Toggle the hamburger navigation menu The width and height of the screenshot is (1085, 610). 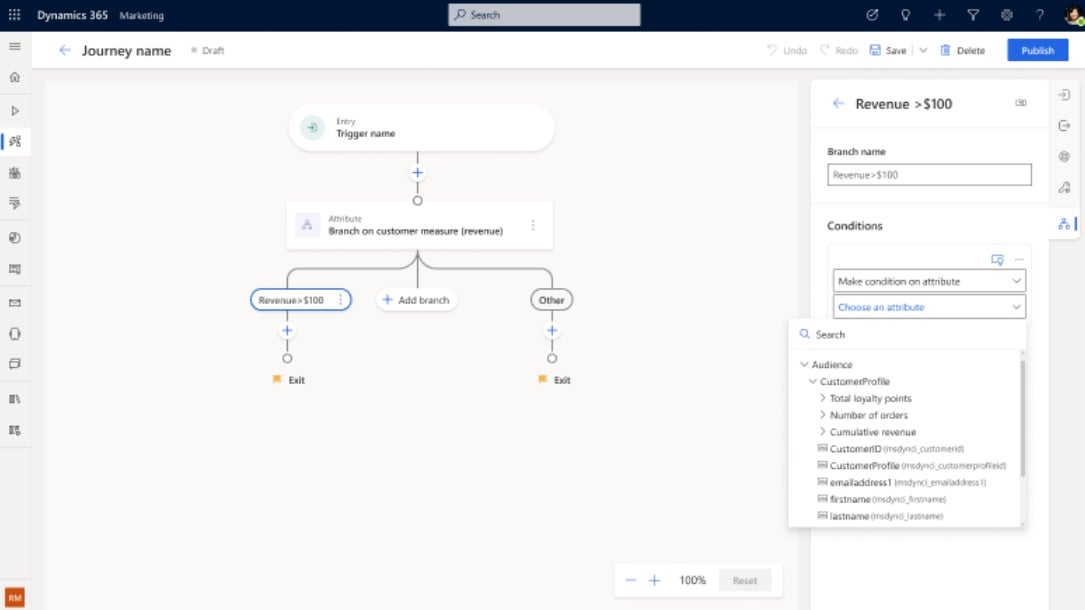[x=15, y=46]
